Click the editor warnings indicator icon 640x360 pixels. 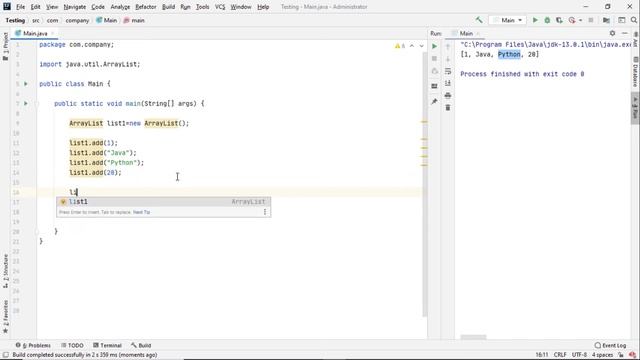(x=400, y=46)
